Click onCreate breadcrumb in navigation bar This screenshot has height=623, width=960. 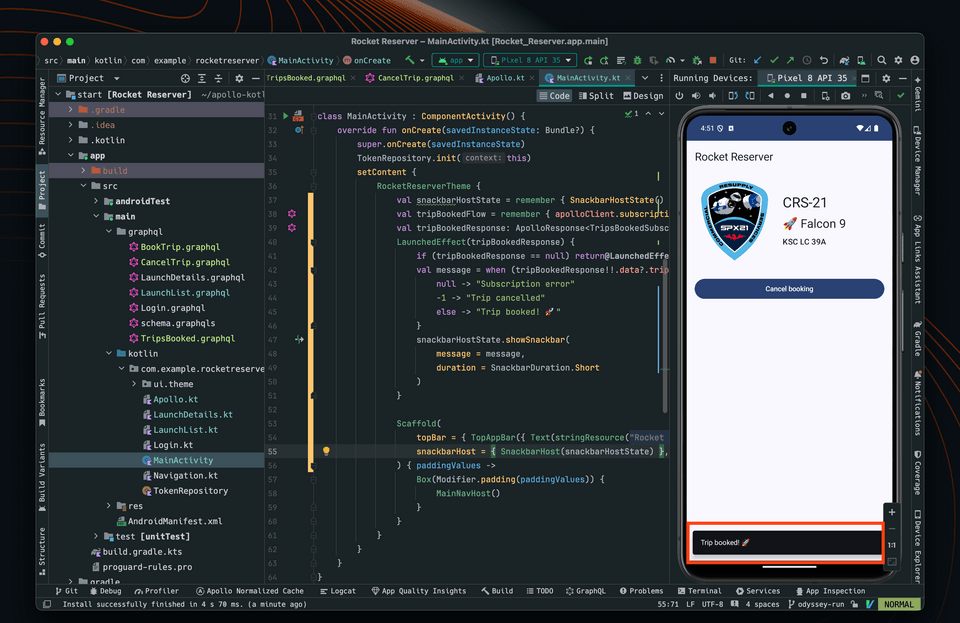coord(367,60)
